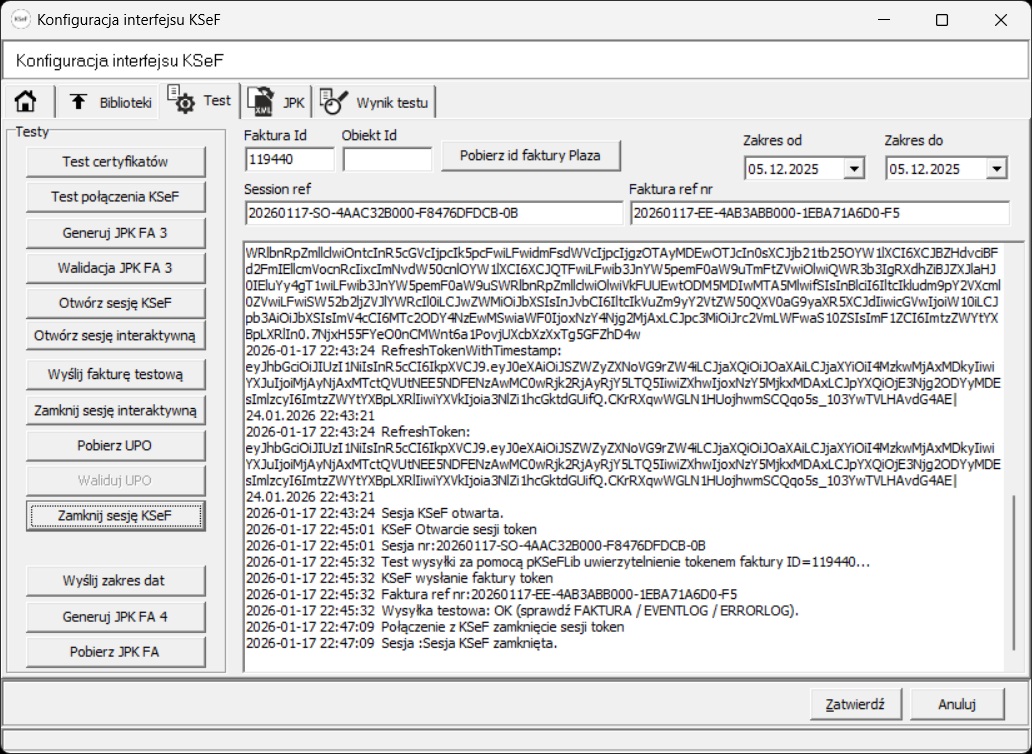
Task: Click the Zakres od date value
Action: point(784,169)
